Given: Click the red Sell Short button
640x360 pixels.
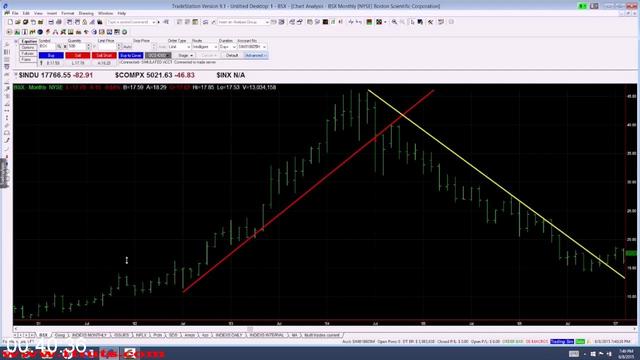Looking at the screenshot, I should [104, 55].
